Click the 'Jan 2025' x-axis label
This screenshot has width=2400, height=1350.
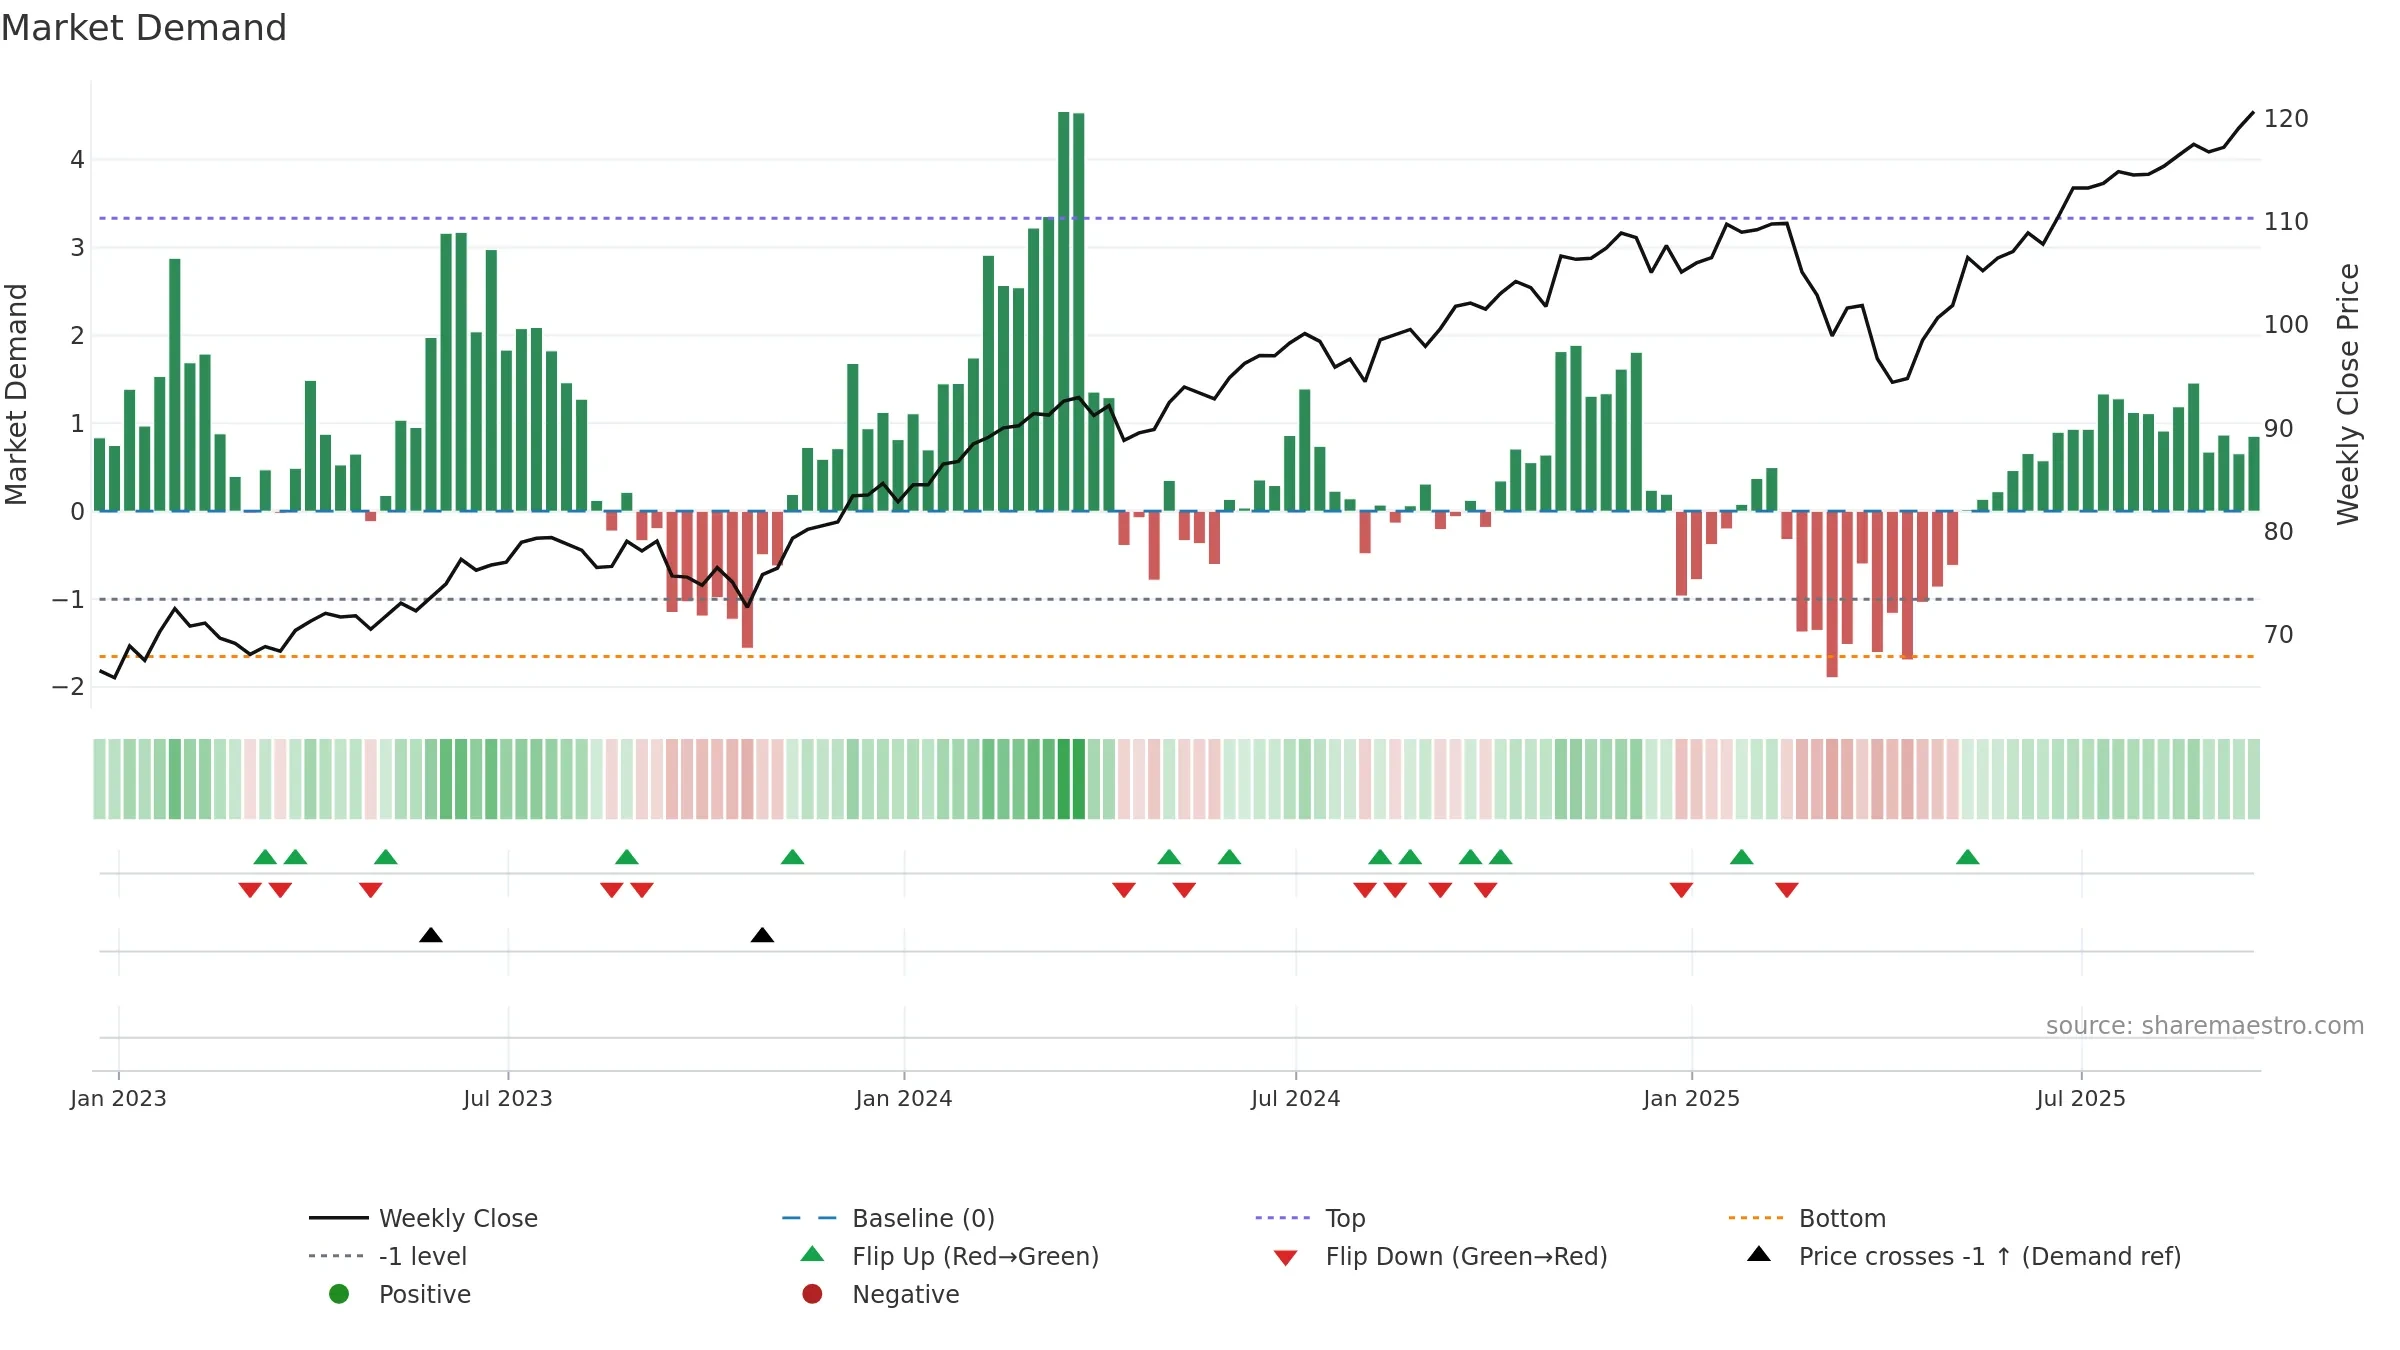pos(1692,1098)
